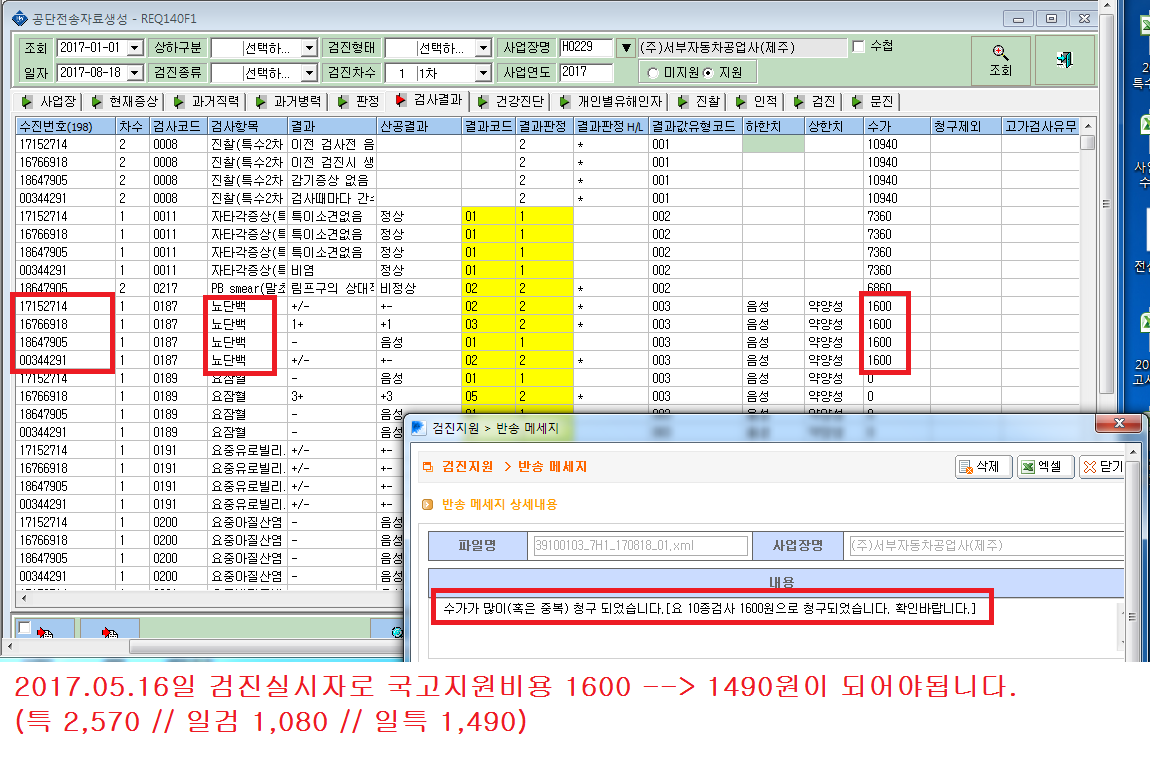Select the 지원 radio button

(x=708, y=73)
